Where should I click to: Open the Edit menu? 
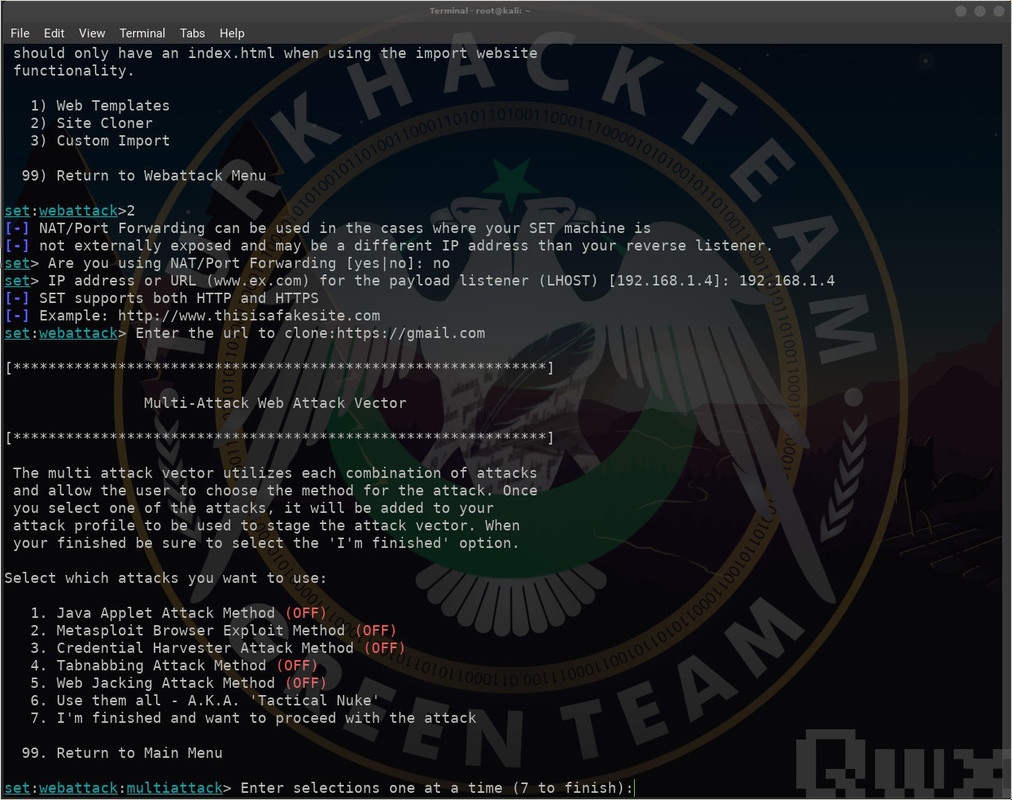coord(54,33)
